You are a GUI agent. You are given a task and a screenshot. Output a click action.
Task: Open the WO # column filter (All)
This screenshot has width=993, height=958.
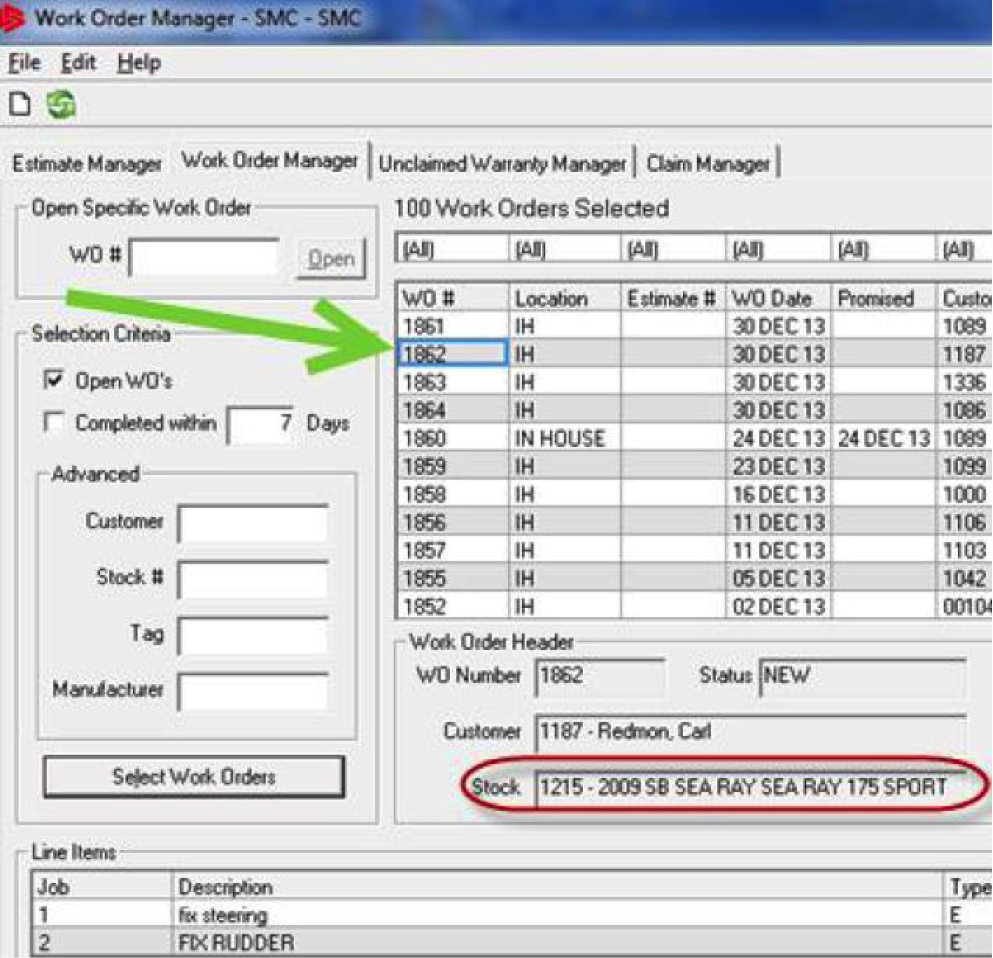pos(452,249)
